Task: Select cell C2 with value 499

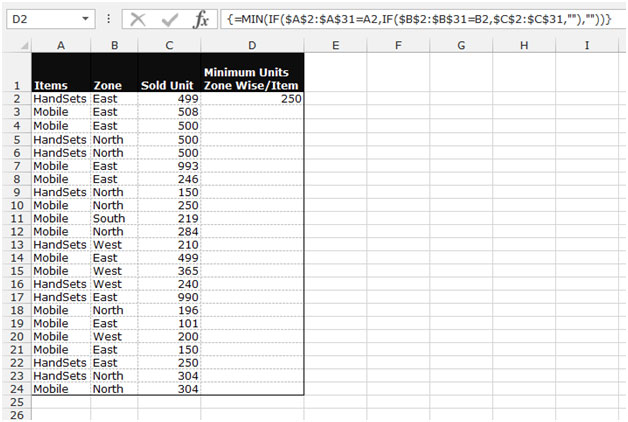Action: pyautogui.click(x=169, y=99)
